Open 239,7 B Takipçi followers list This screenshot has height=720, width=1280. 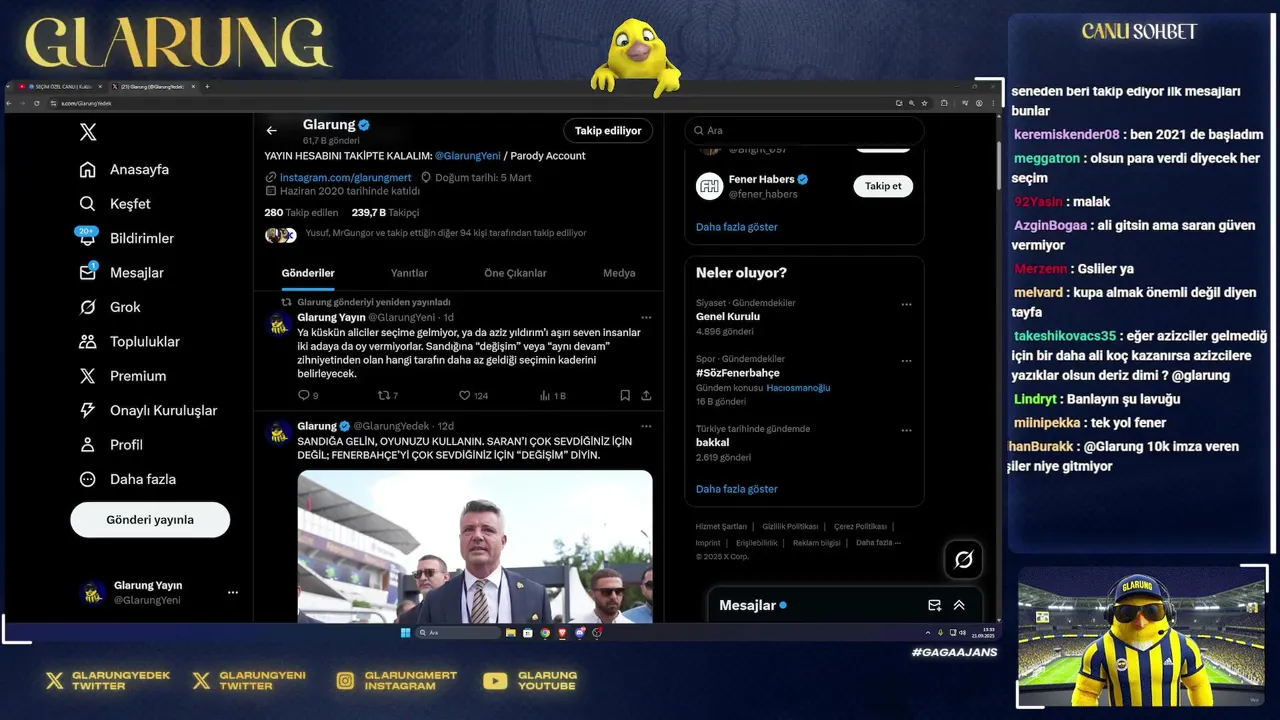(x=385, y=213)
